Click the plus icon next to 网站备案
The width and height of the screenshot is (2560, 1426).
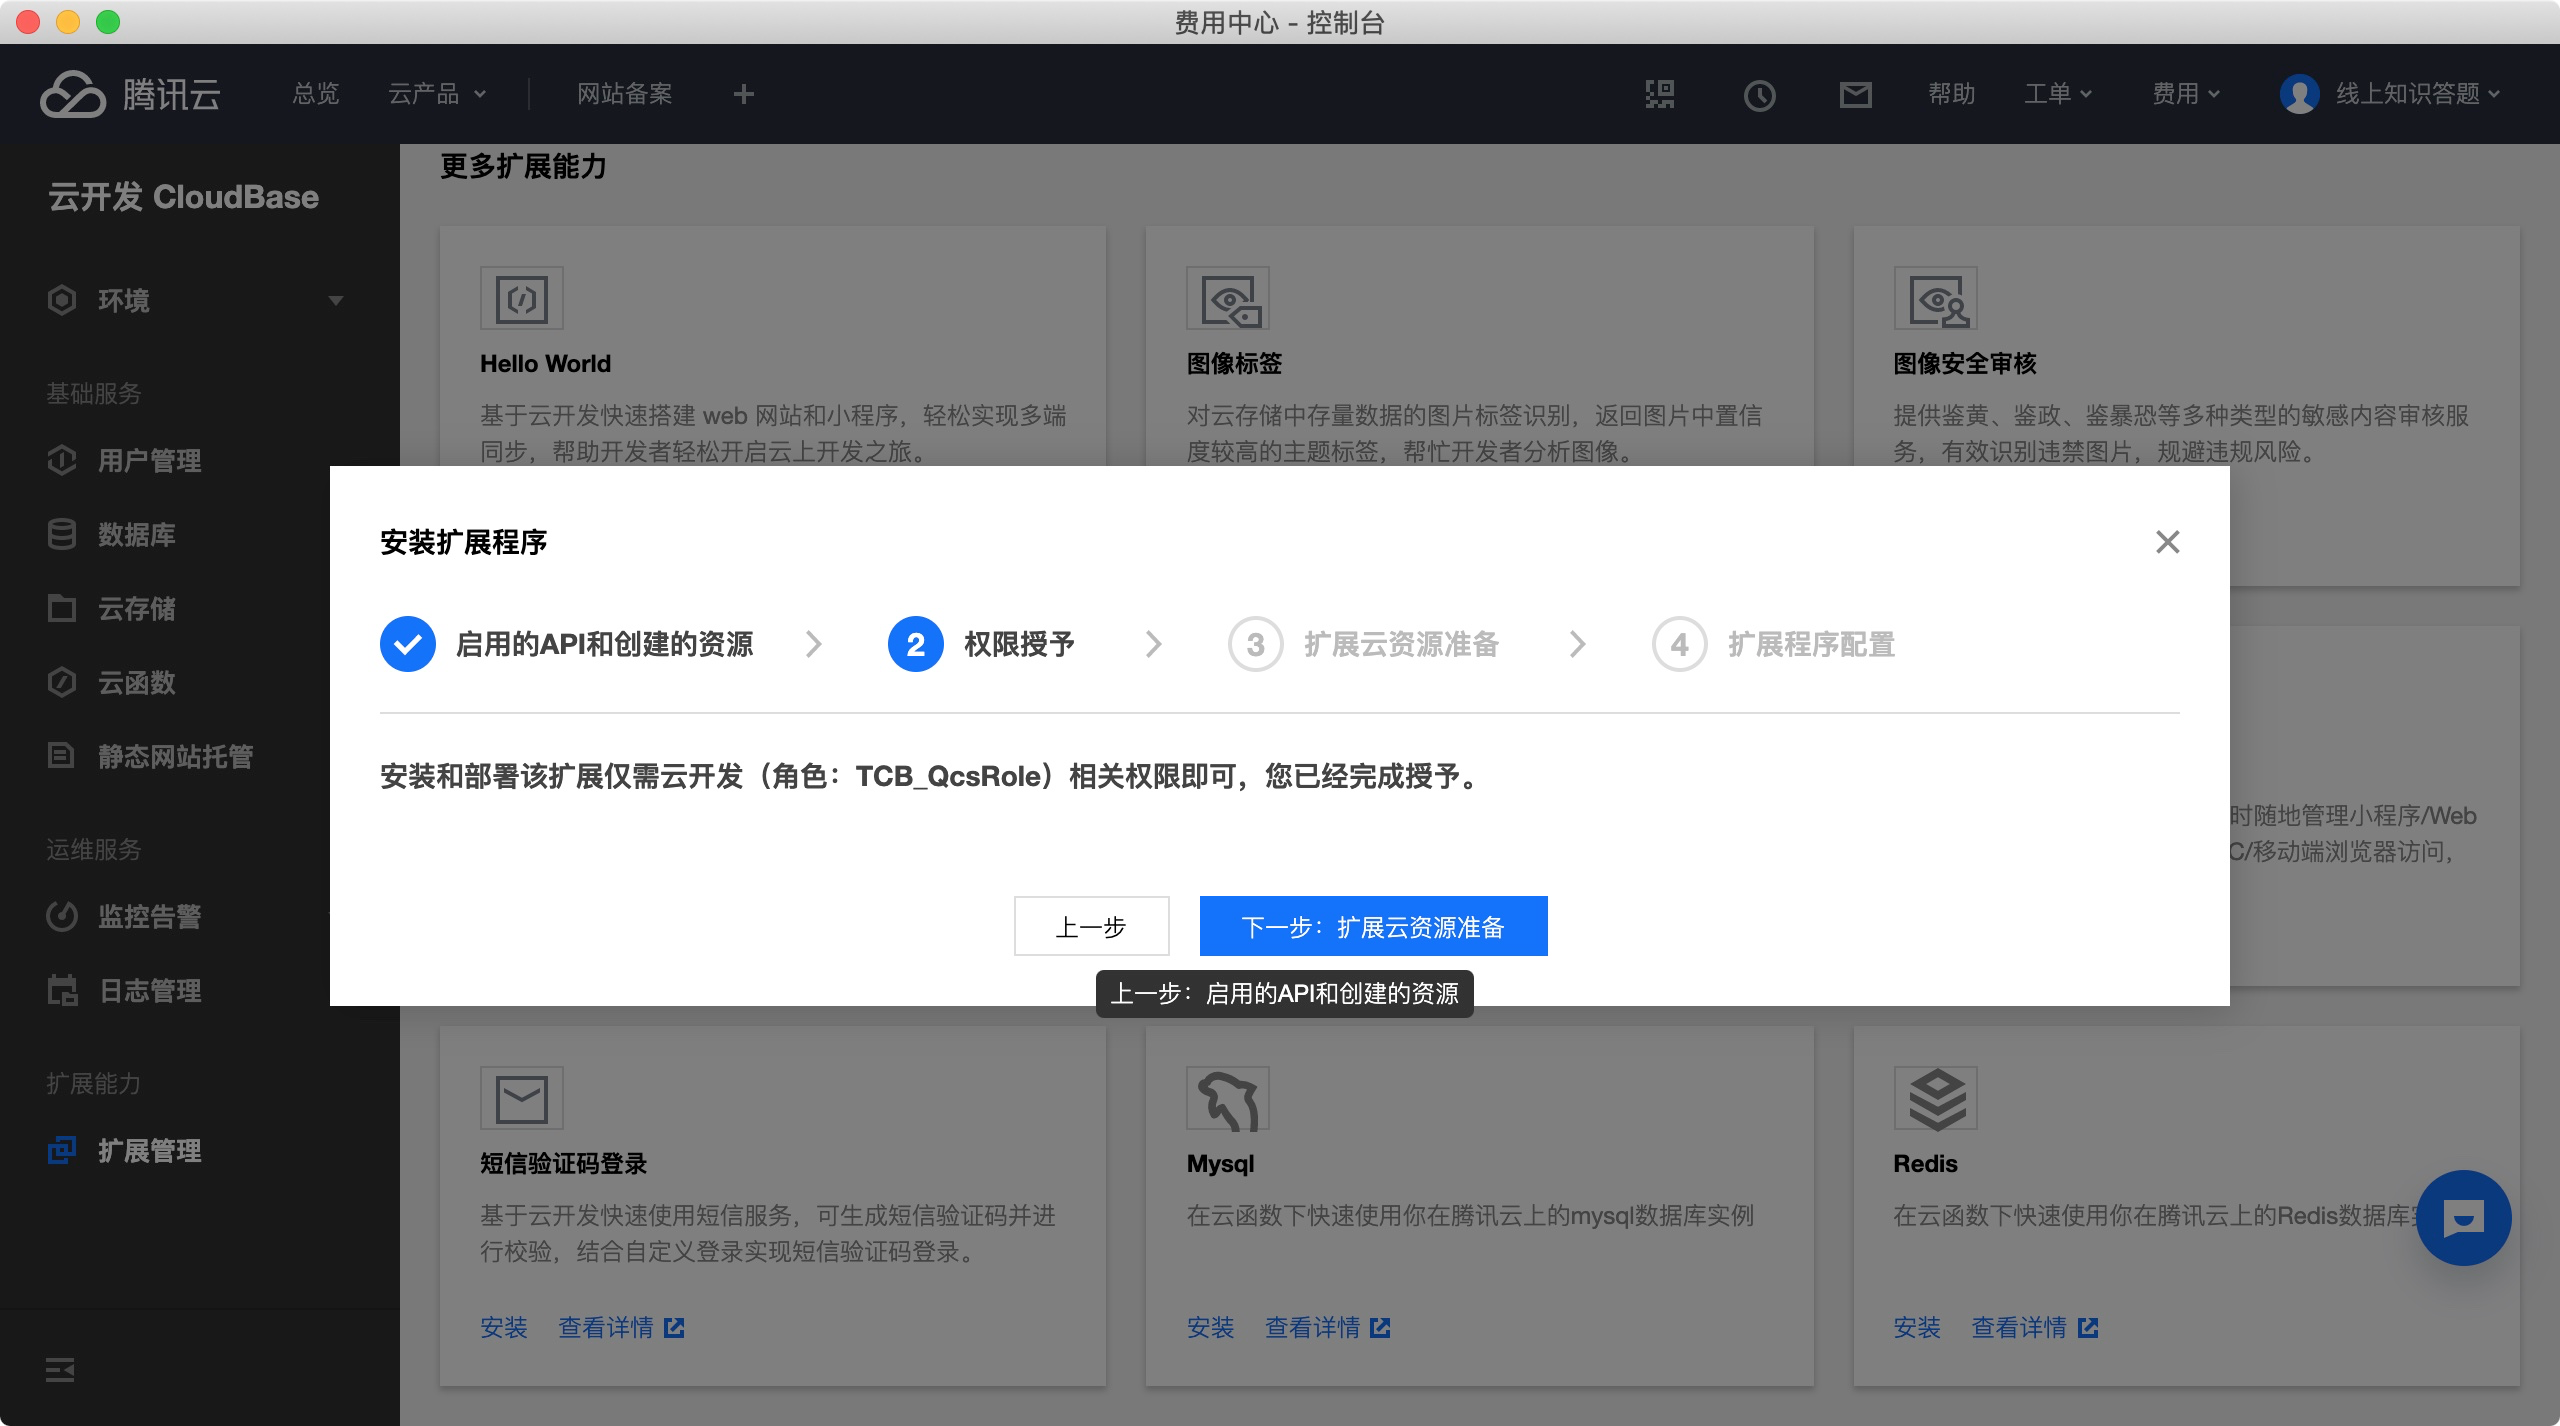click(743, 94)
